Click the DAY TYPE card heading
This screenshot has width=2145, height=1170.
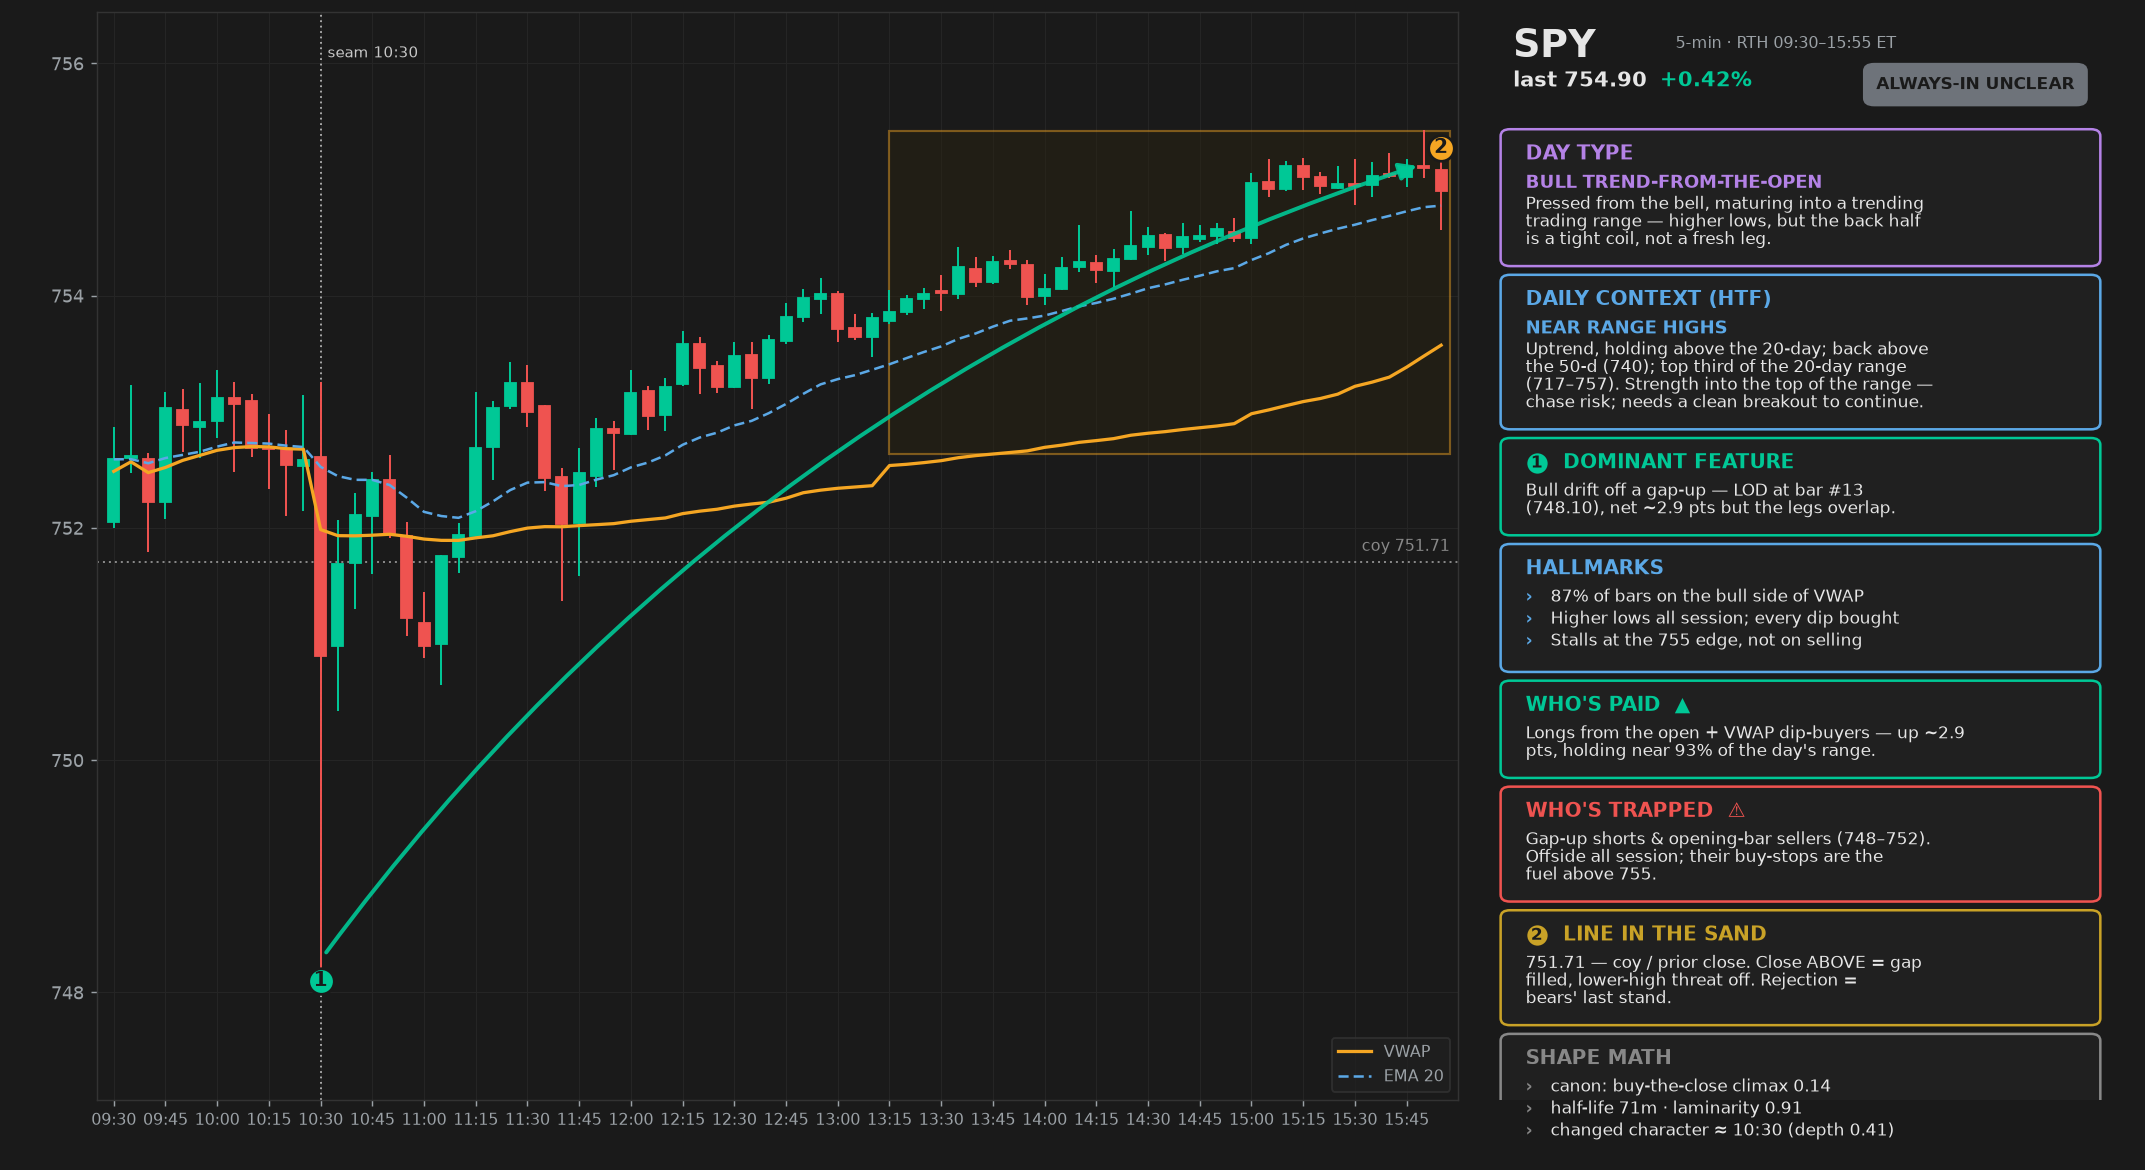click(x=1579, y=152)
